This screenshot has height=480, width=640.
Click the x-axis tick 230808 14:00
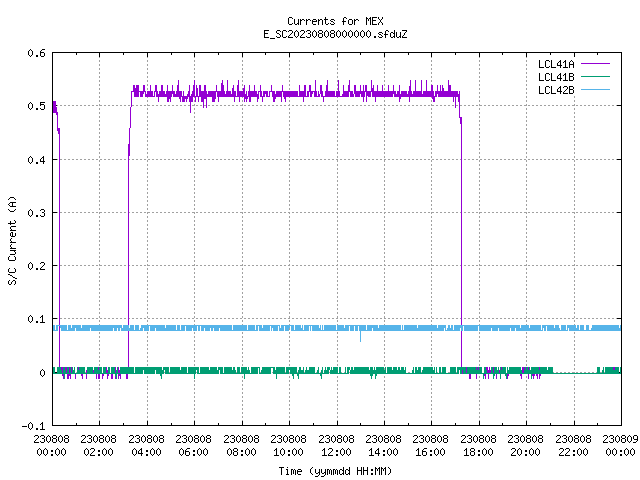point(383,446)
